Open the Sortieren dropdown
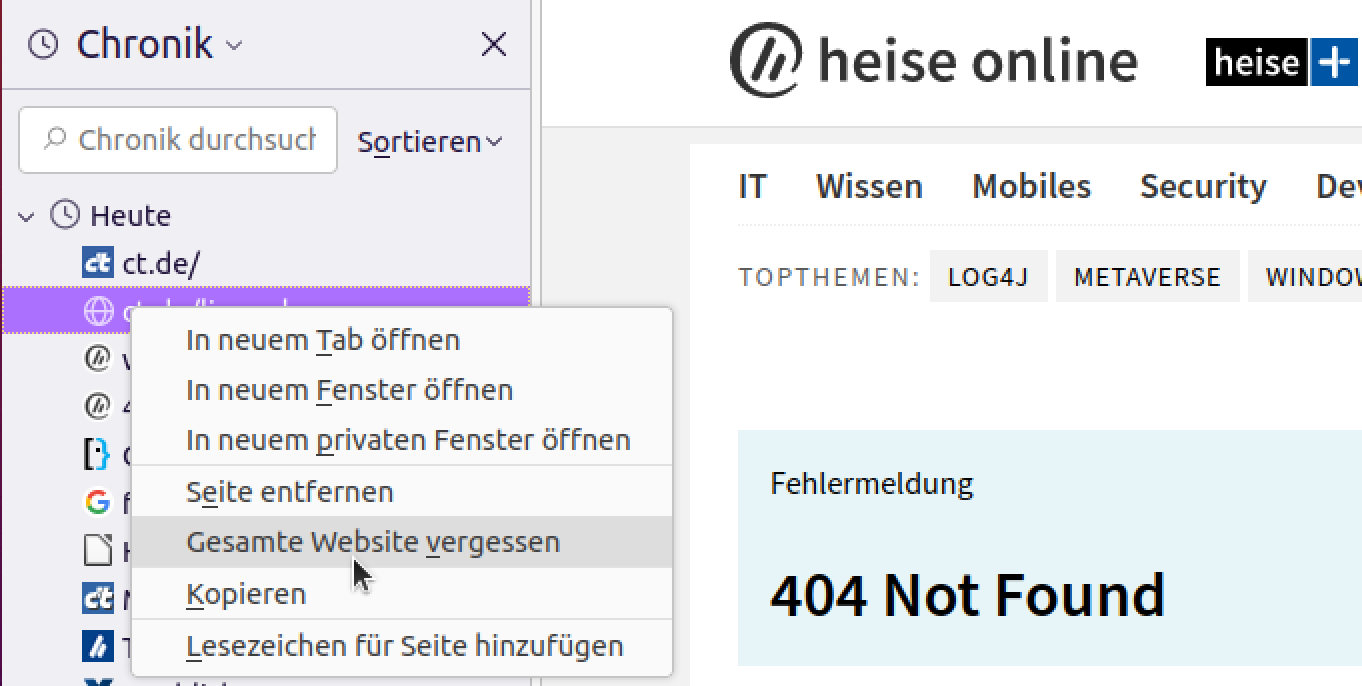Screen dimensions: 1362x686 [x=430, y=142]
